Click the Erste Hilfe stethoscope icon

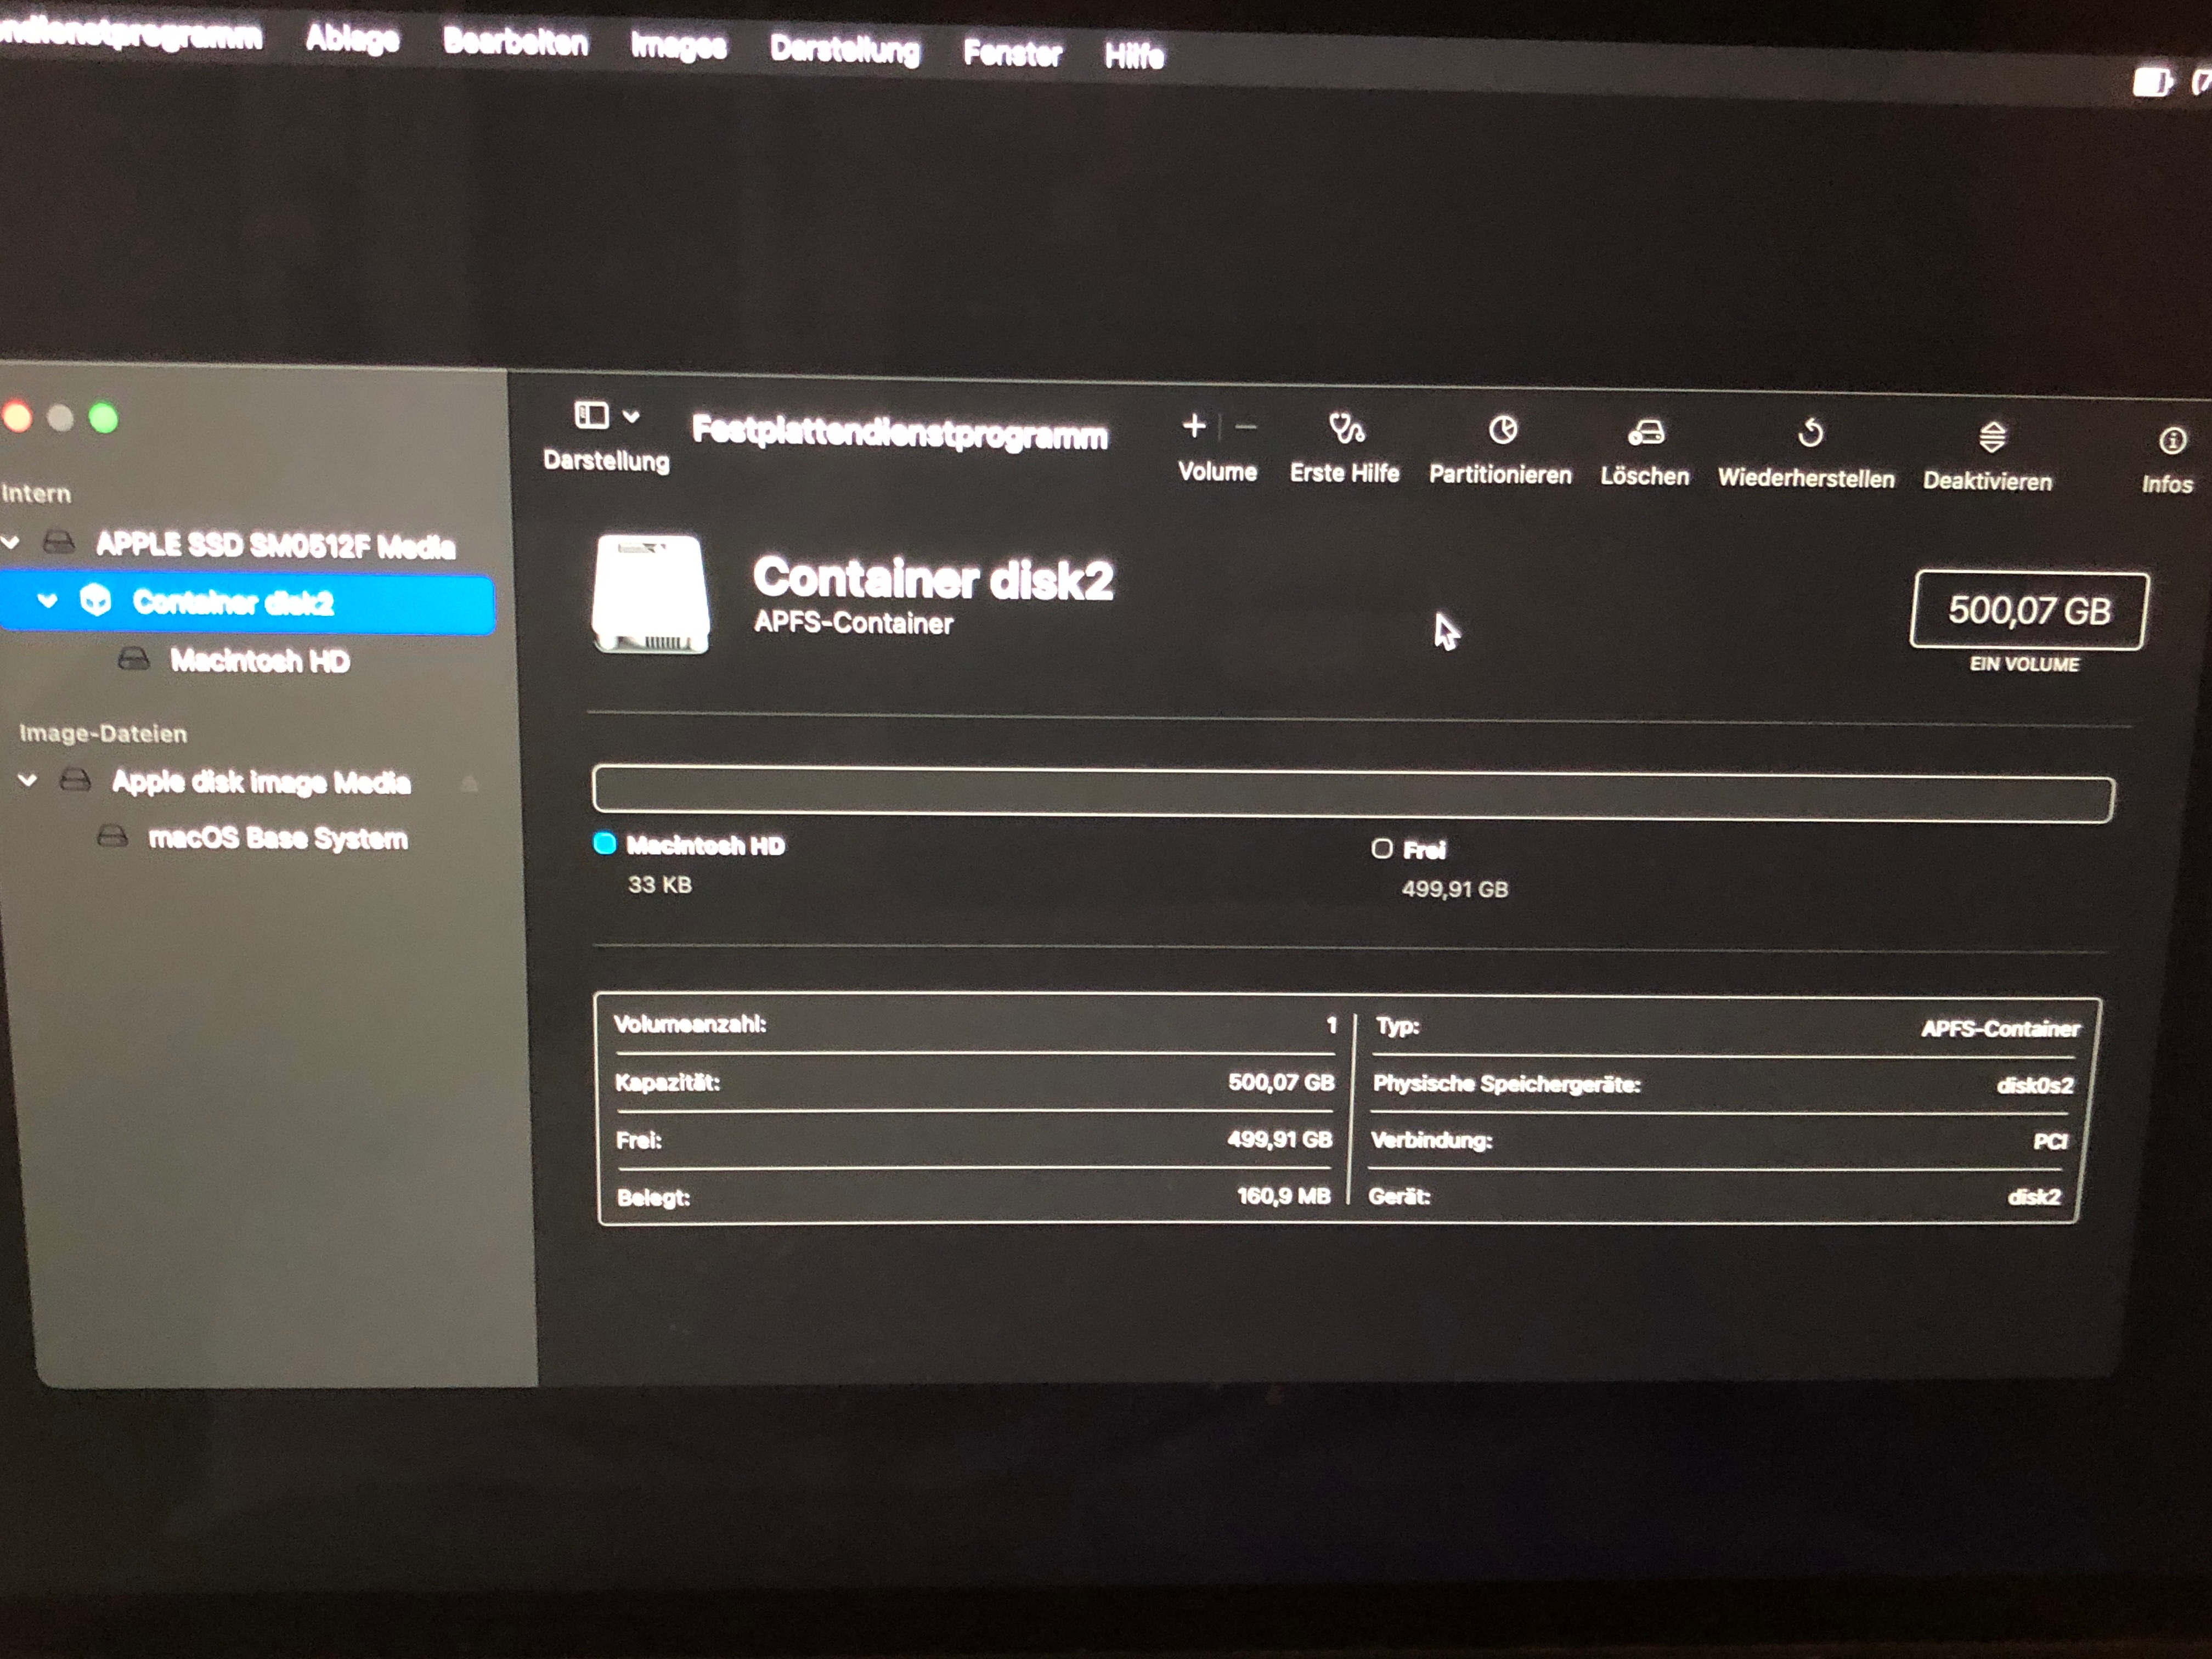[x=1346, y=430]
